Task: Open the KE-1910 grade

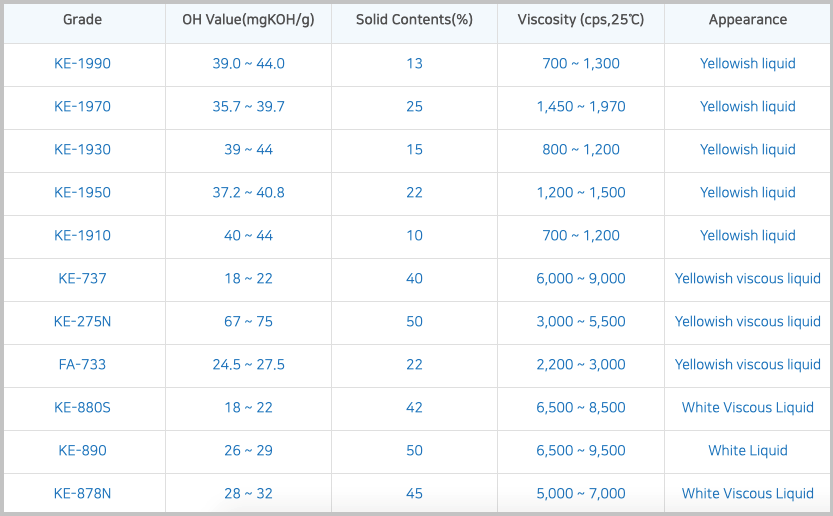Action: 83,235
